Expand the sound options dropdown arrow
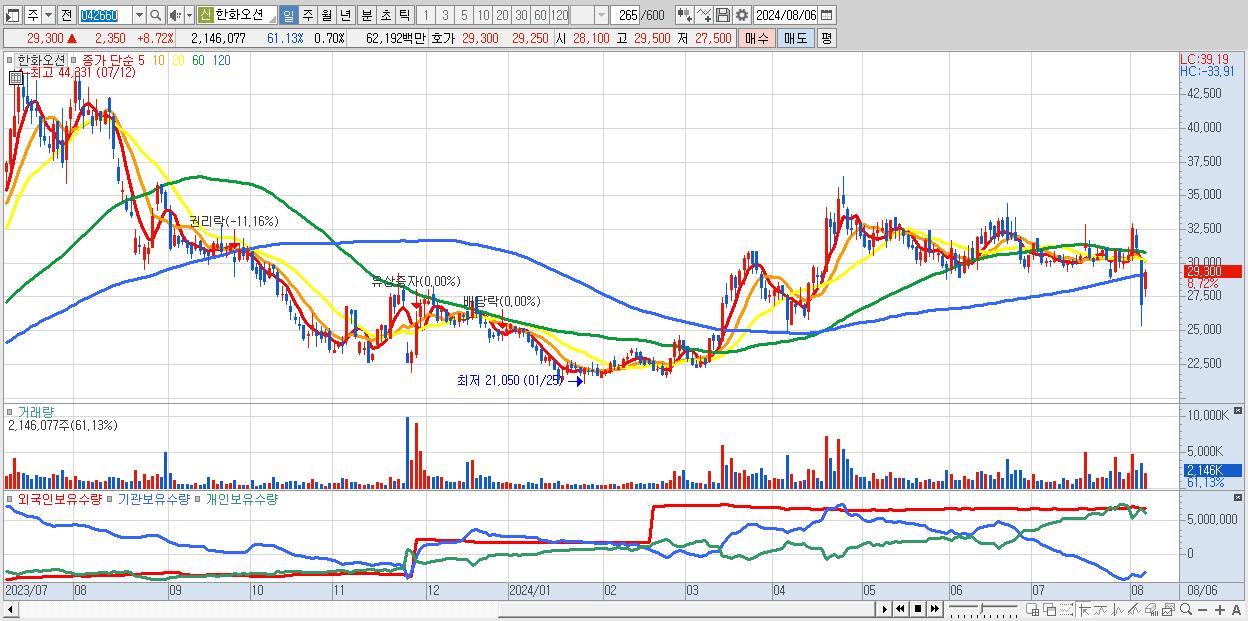Screen dimensions: 1248x621 [189, 15]
